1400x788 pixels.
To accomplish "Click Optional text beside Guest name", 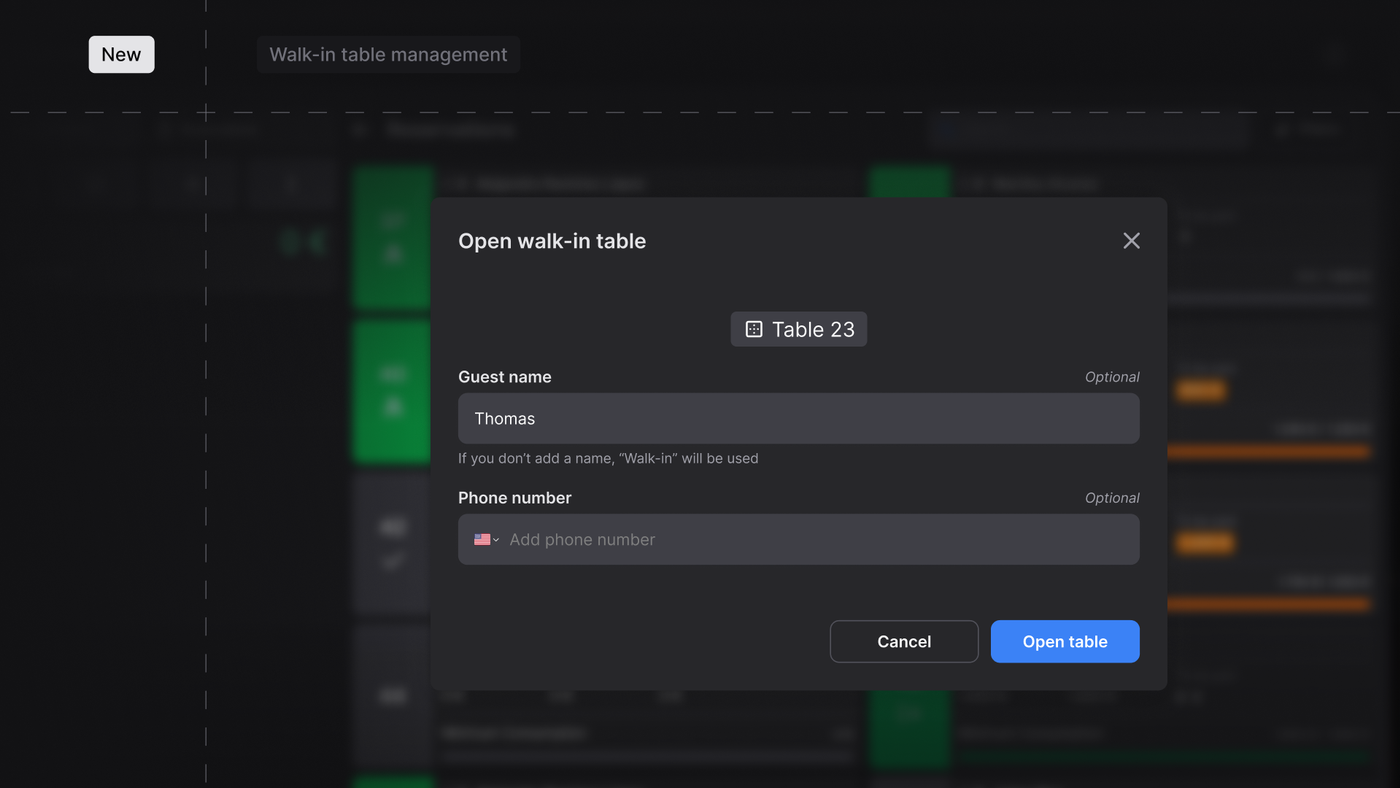I will 1112,377.
